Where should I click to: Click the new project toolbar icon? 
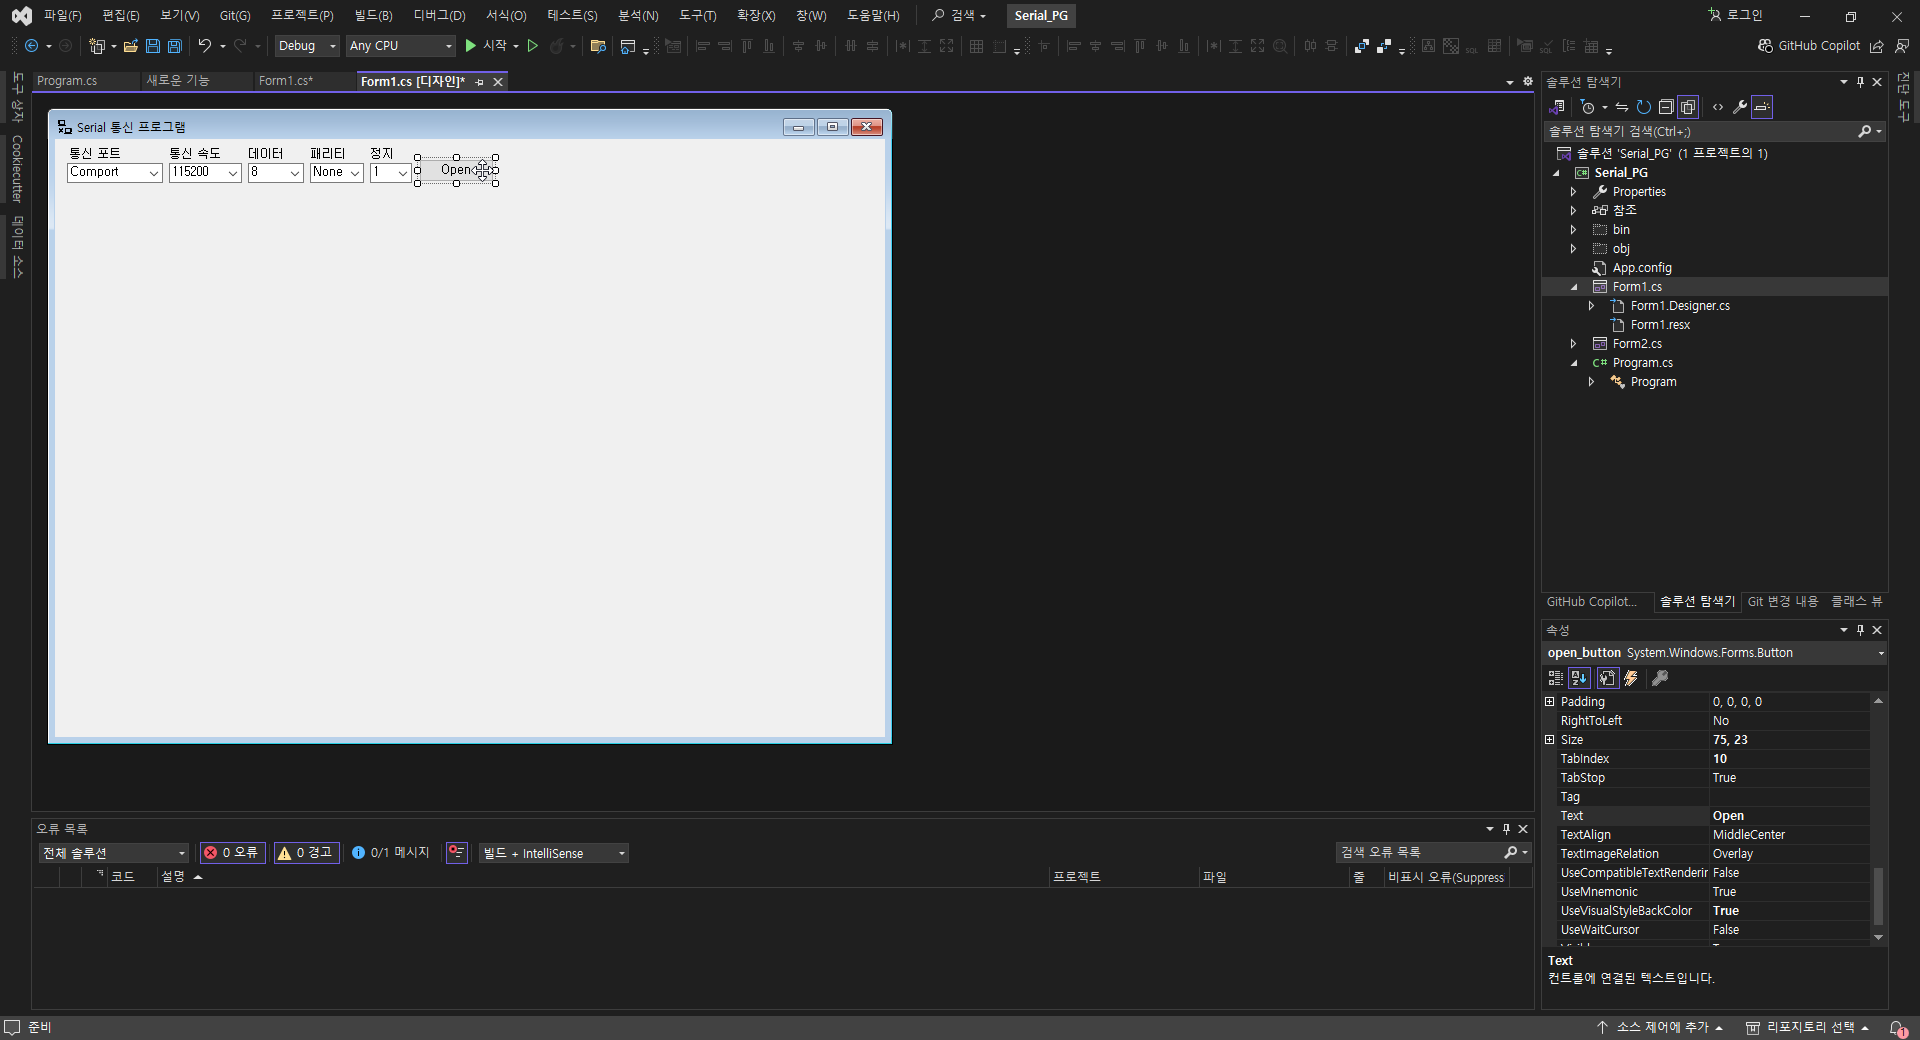(97, 46)
